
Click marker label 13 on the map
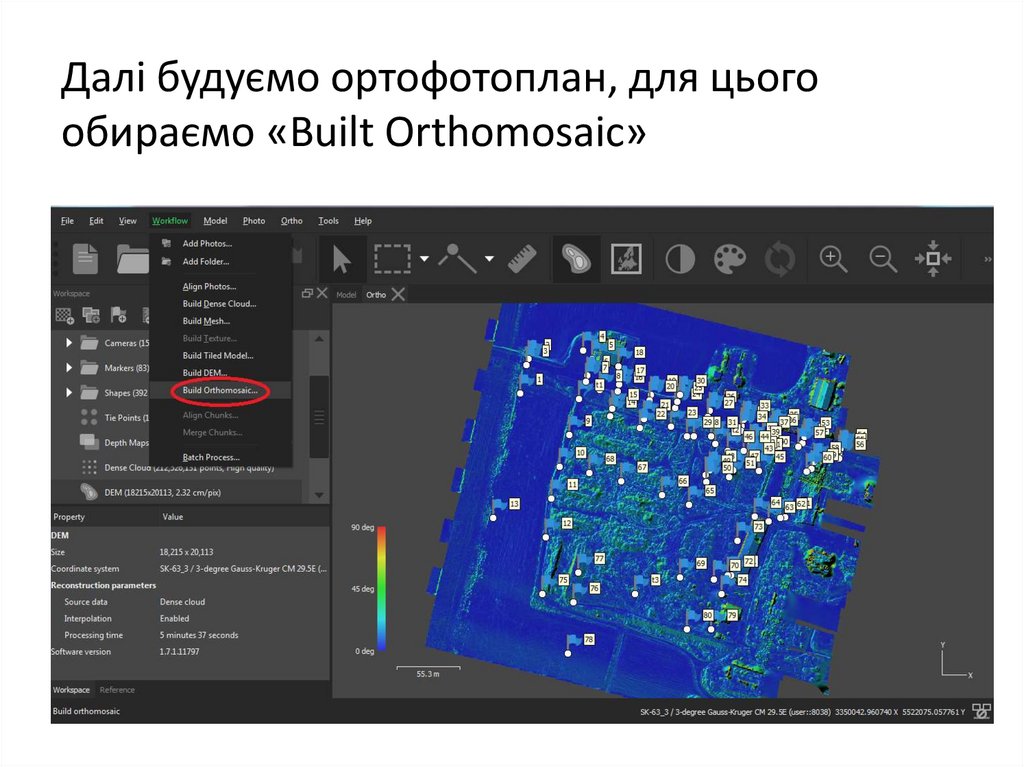(x=515, y=504)
